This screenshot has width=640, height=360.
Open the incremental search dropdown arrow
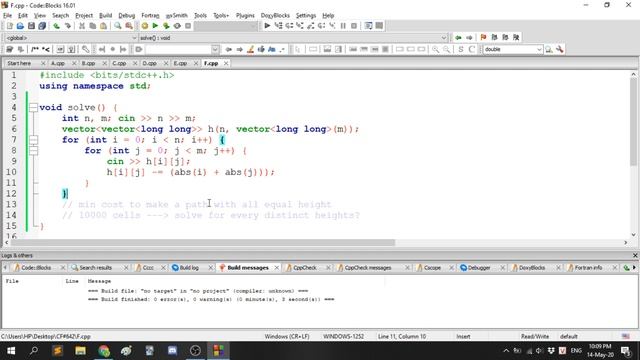[x=215, y=49]
